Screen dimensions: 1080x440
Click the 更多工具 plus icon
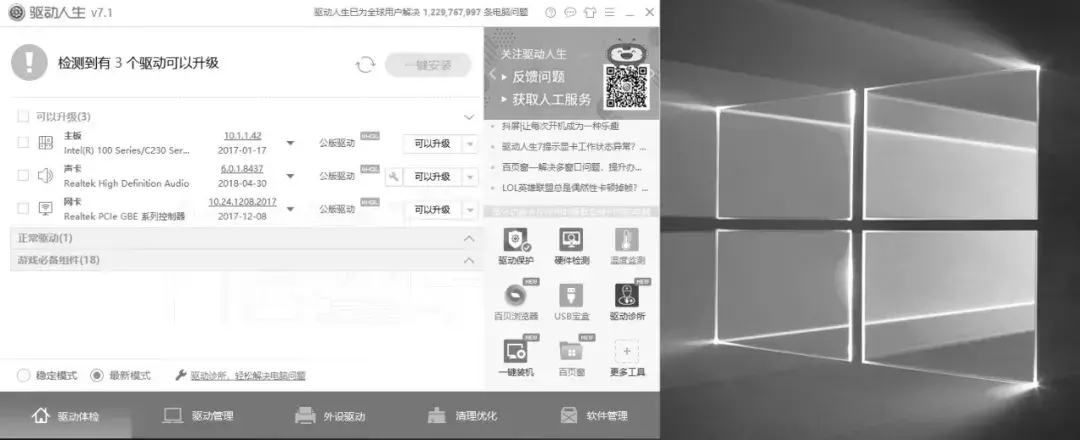click(x=627, y=353)
